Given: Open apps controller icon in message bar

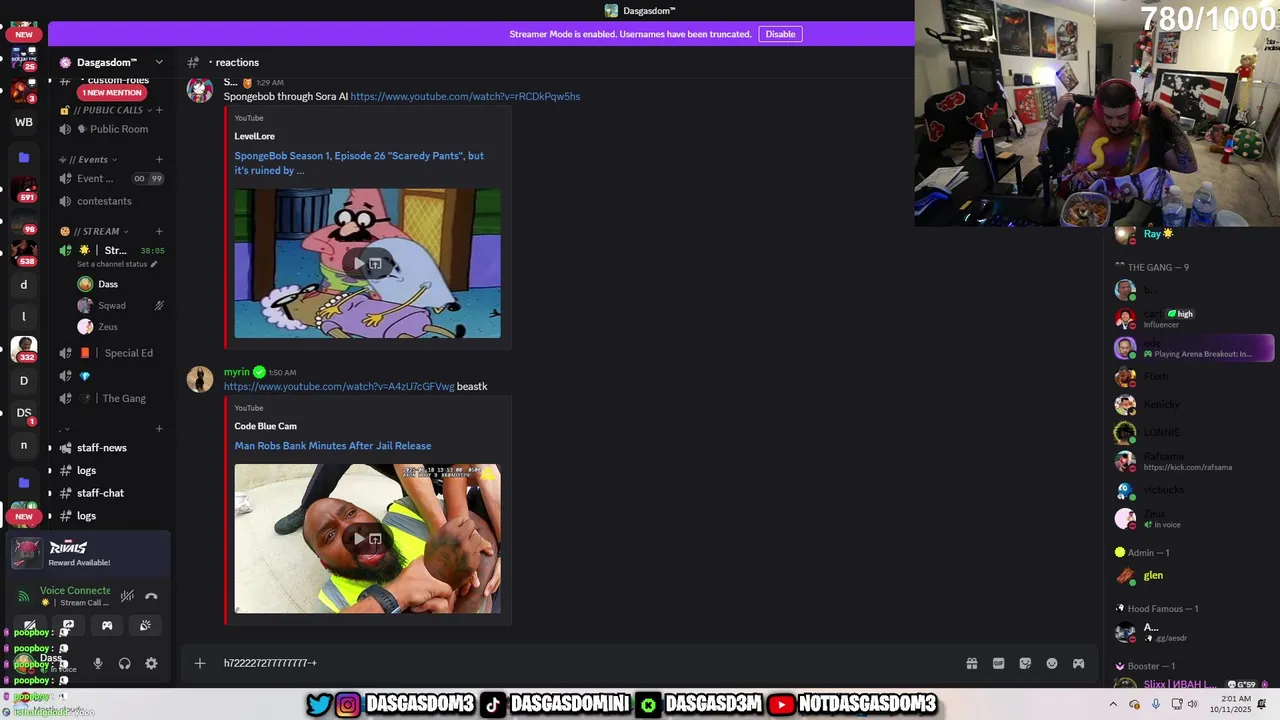Looking at the screenshot, I should (1079, 663).
